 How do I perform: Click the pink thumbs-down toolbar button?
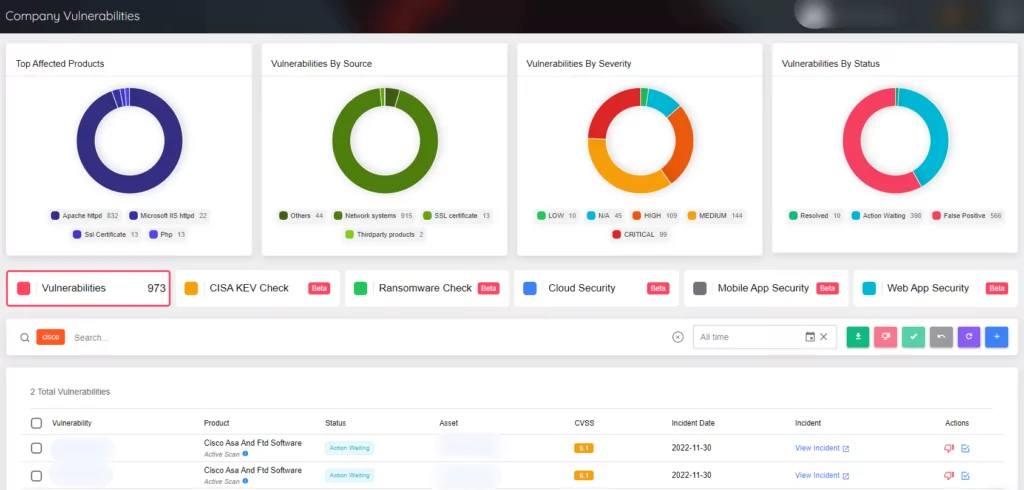(886, 337)
